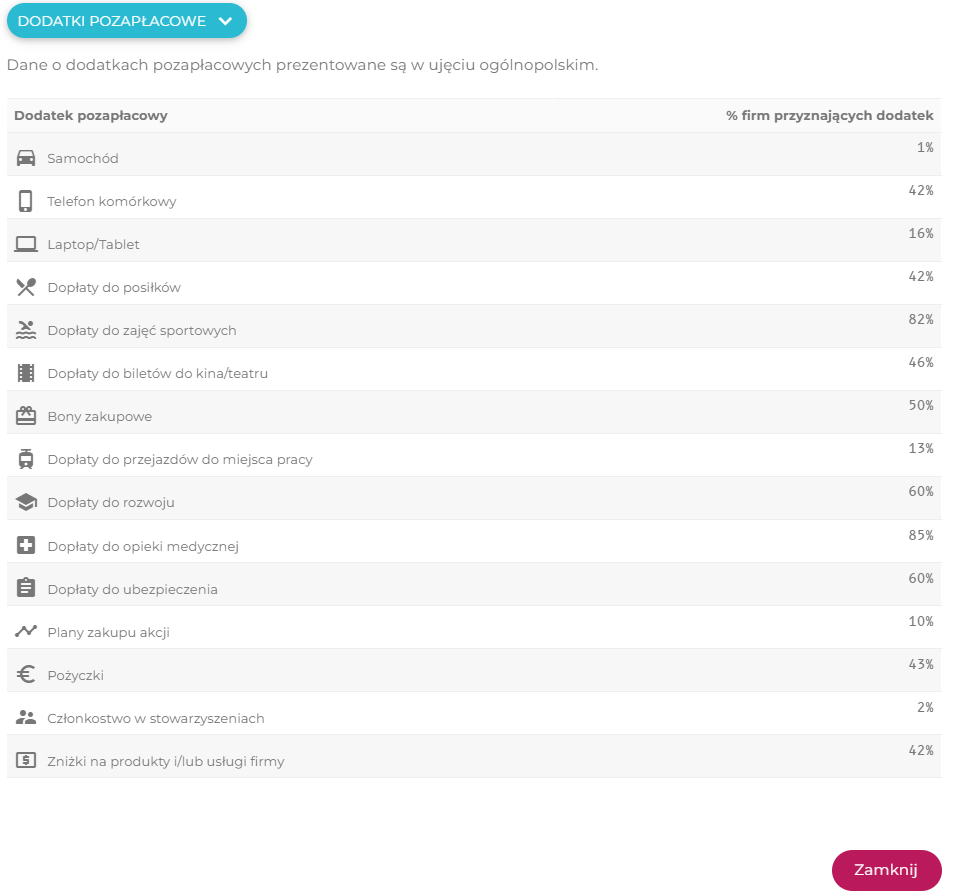Click the dollar discount icon
This screenshot has width=956, height=896.
[26, 761]
